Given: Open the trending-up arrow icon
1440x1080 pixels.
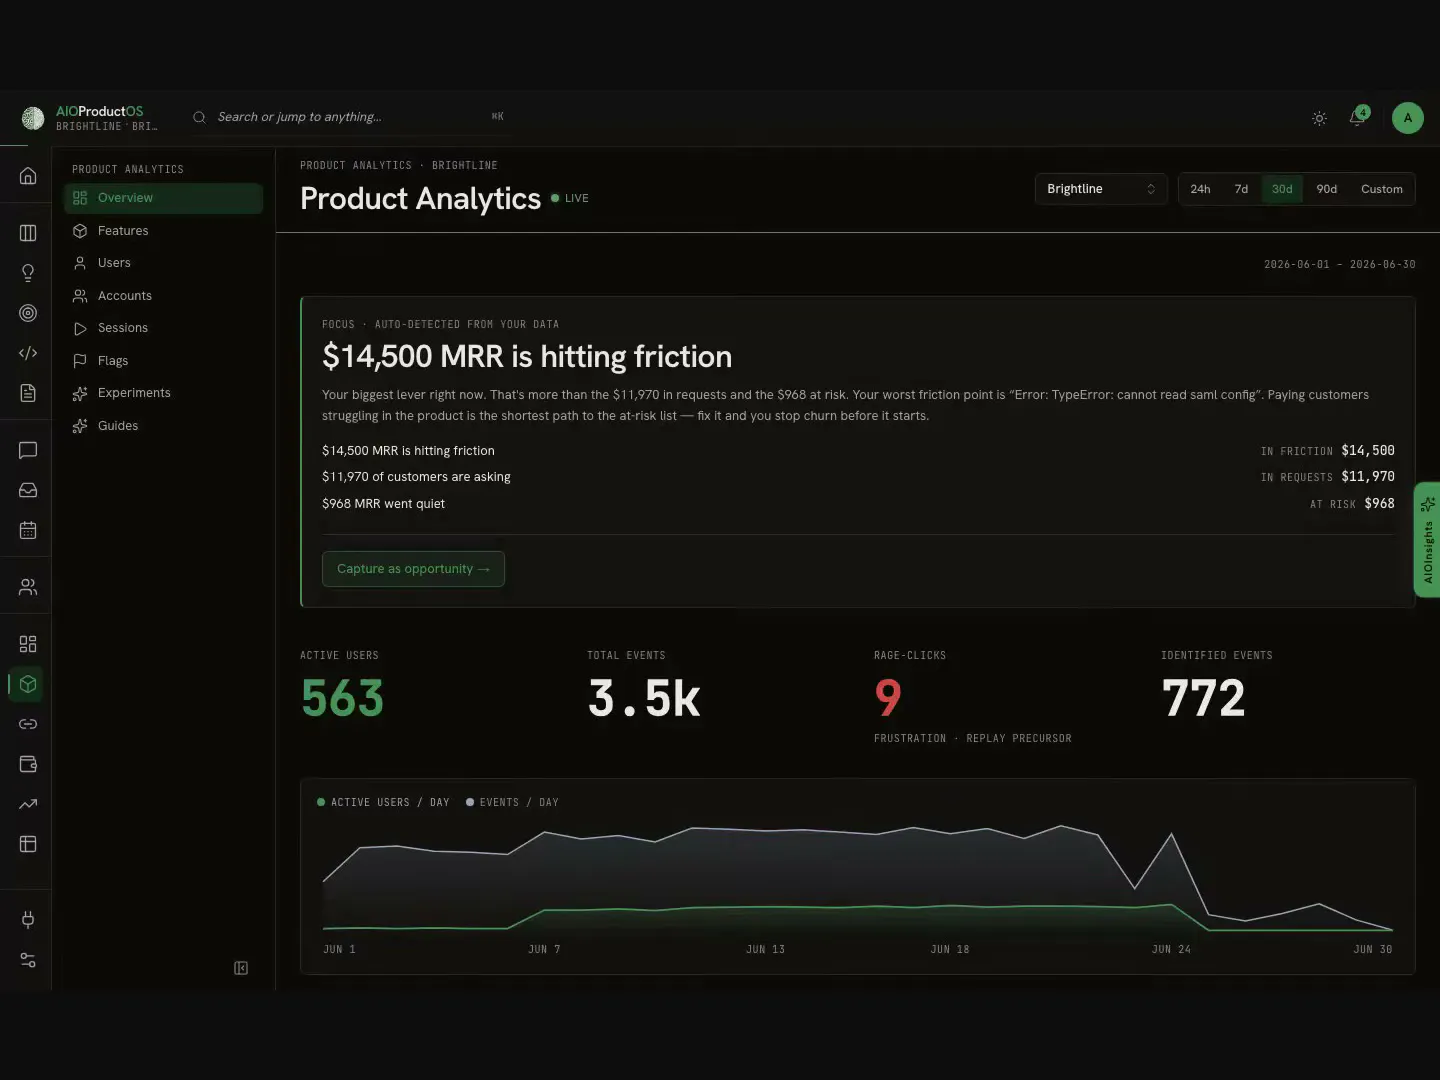Looking at the screenshot, I should [28, 804].
